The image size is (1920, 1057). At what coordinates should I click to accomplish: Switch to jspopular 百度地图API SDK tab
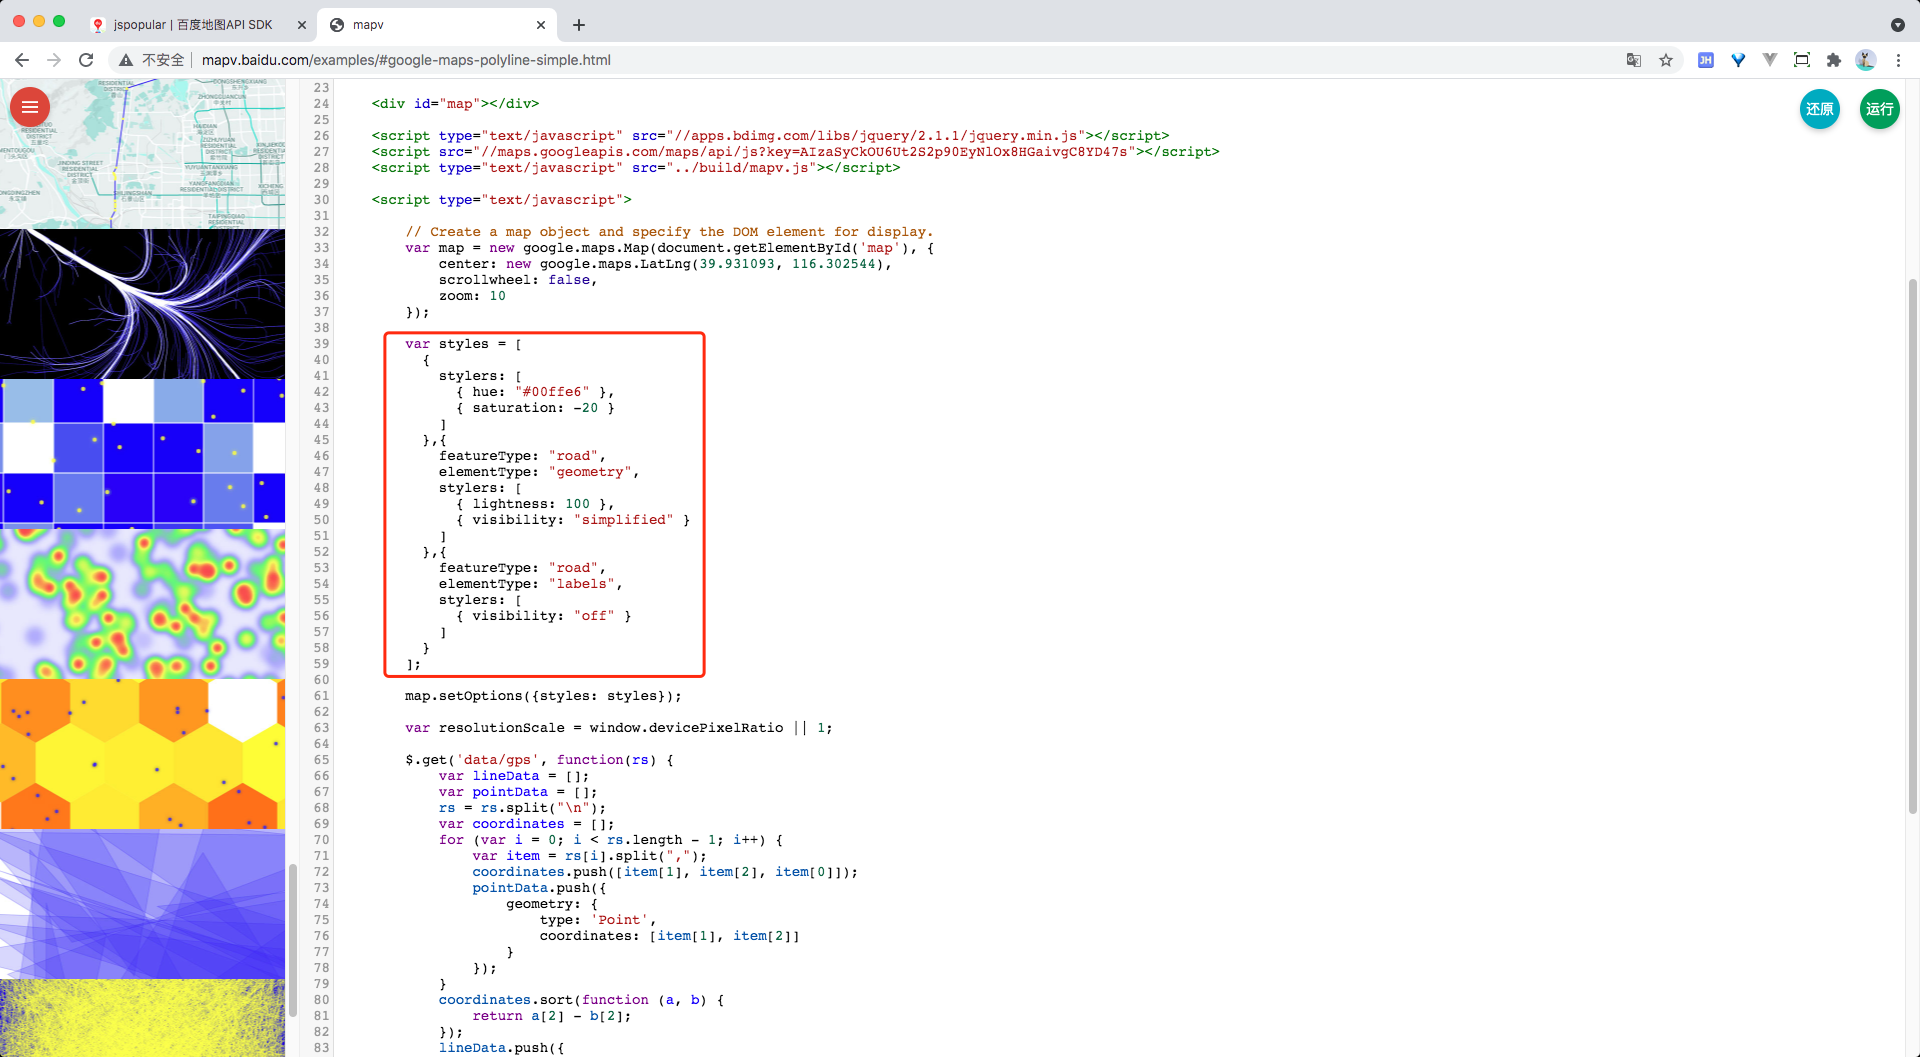(x=193, y=25)
